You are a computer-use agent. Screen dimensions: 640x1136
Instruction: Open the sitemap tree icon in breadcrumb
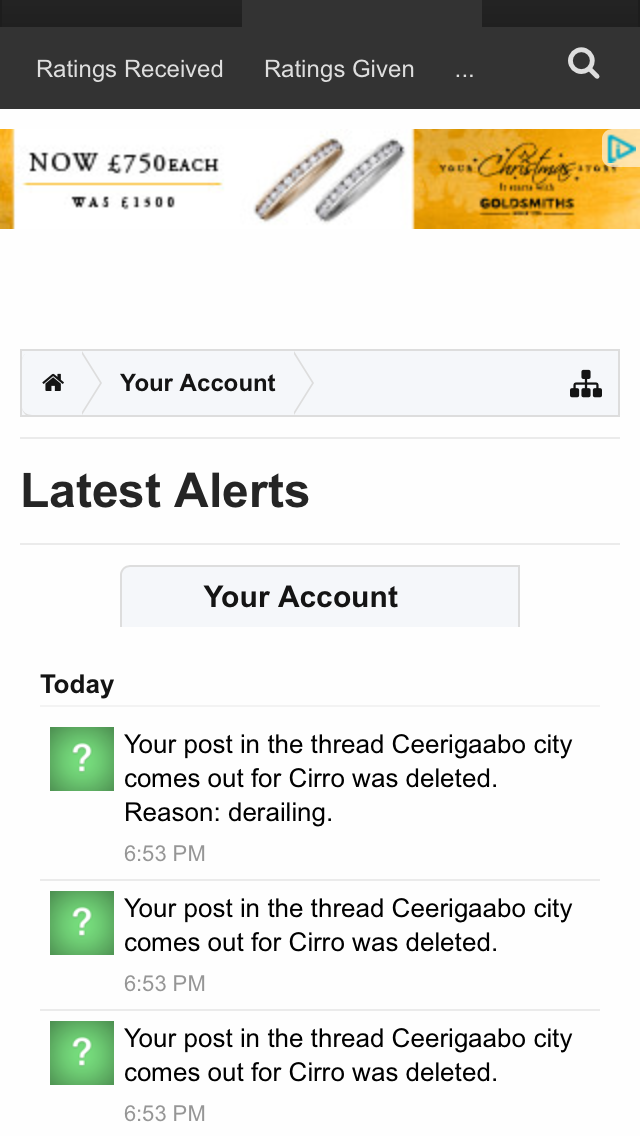pyautogui.click(x=586, y=384)
